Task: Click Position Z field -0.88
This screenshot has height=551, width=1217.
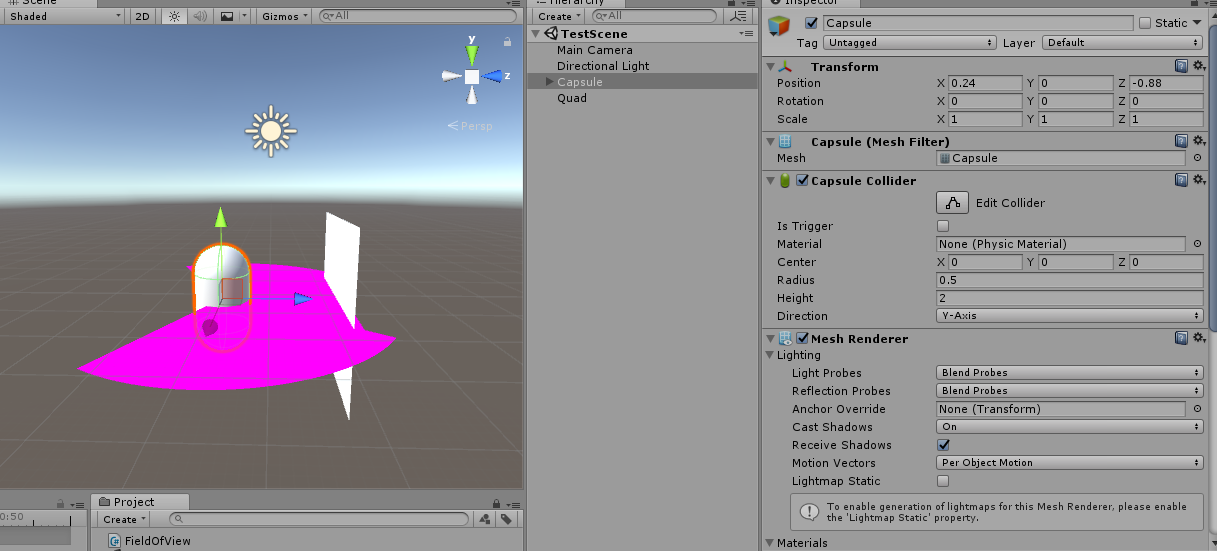Action: 1166,83
